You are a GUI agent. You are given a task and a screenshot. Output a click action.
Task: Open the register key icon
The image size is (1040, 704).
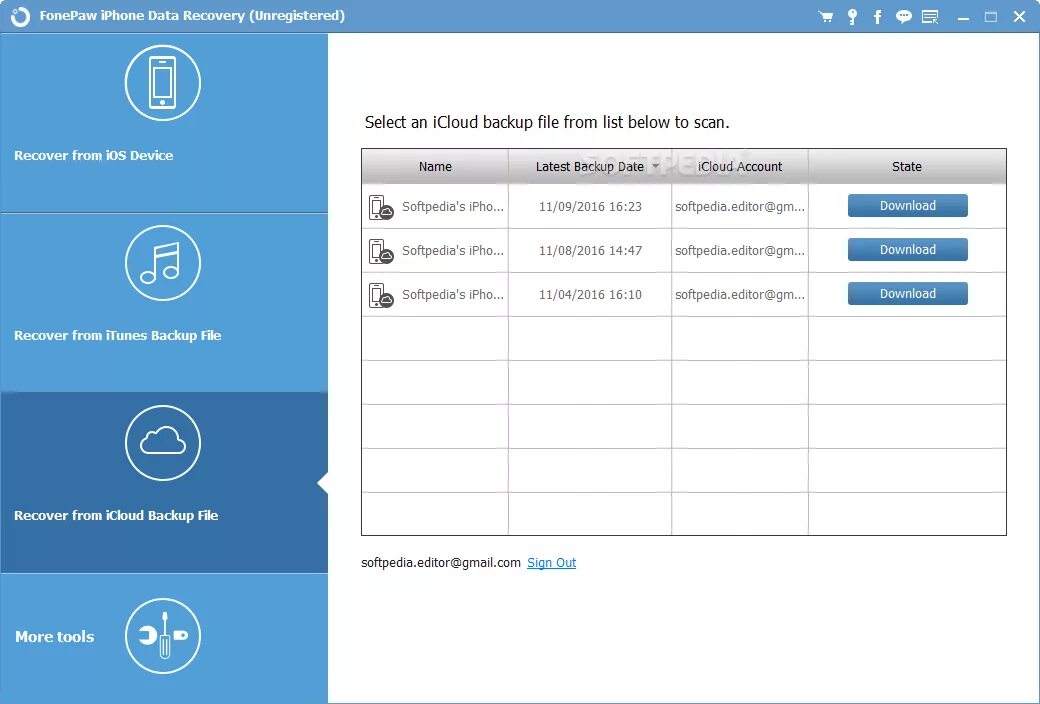point(852,17)
